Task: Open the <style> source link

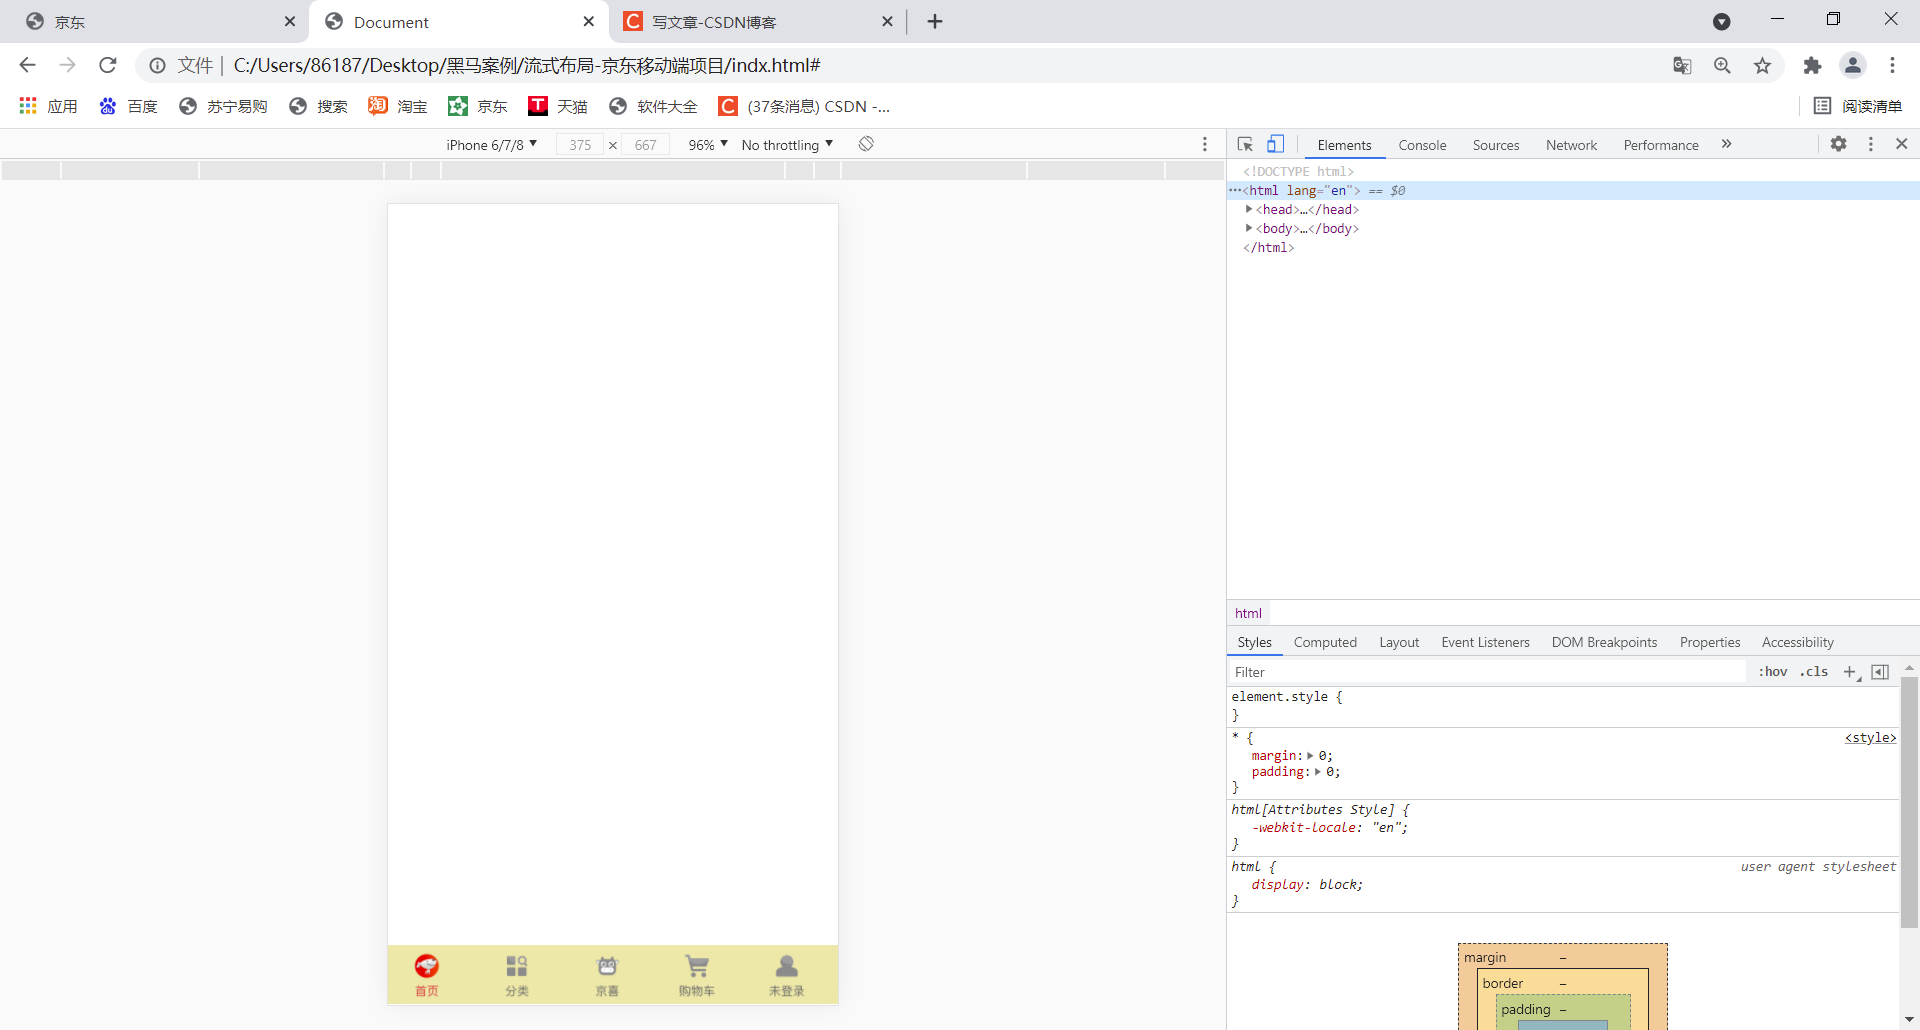Action: [x=1870, y=738]
